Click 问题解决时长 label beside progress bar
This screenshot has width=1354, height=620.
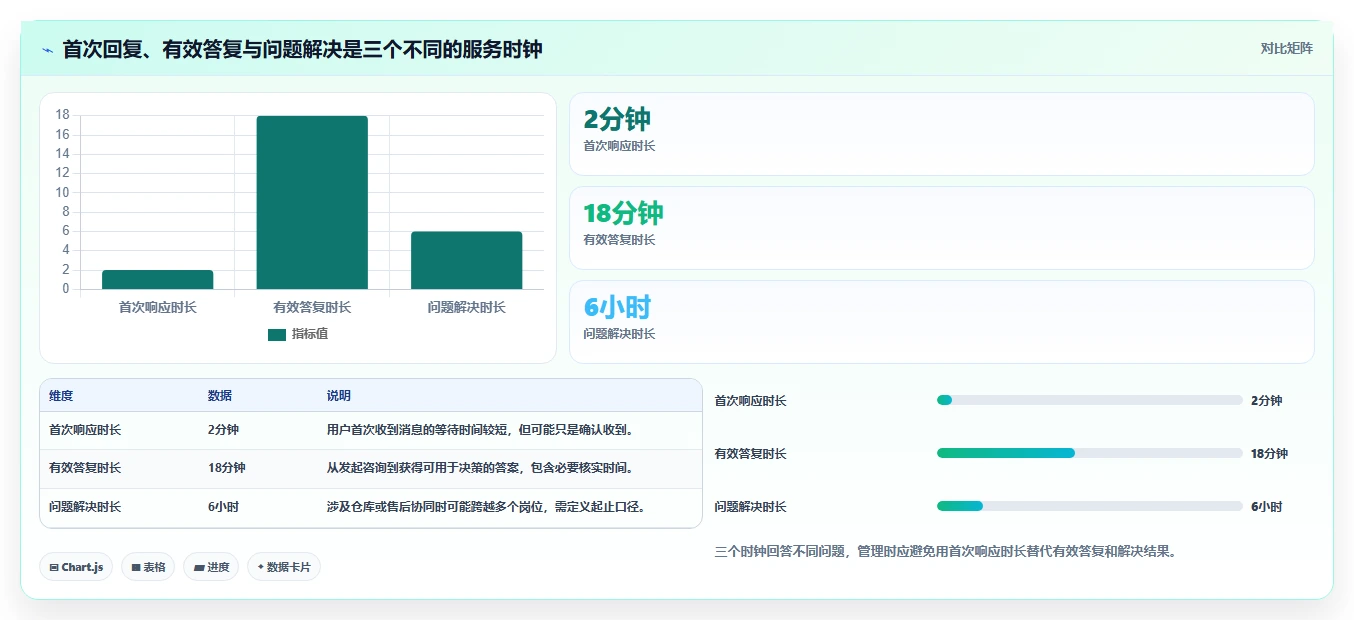(751, 507)
